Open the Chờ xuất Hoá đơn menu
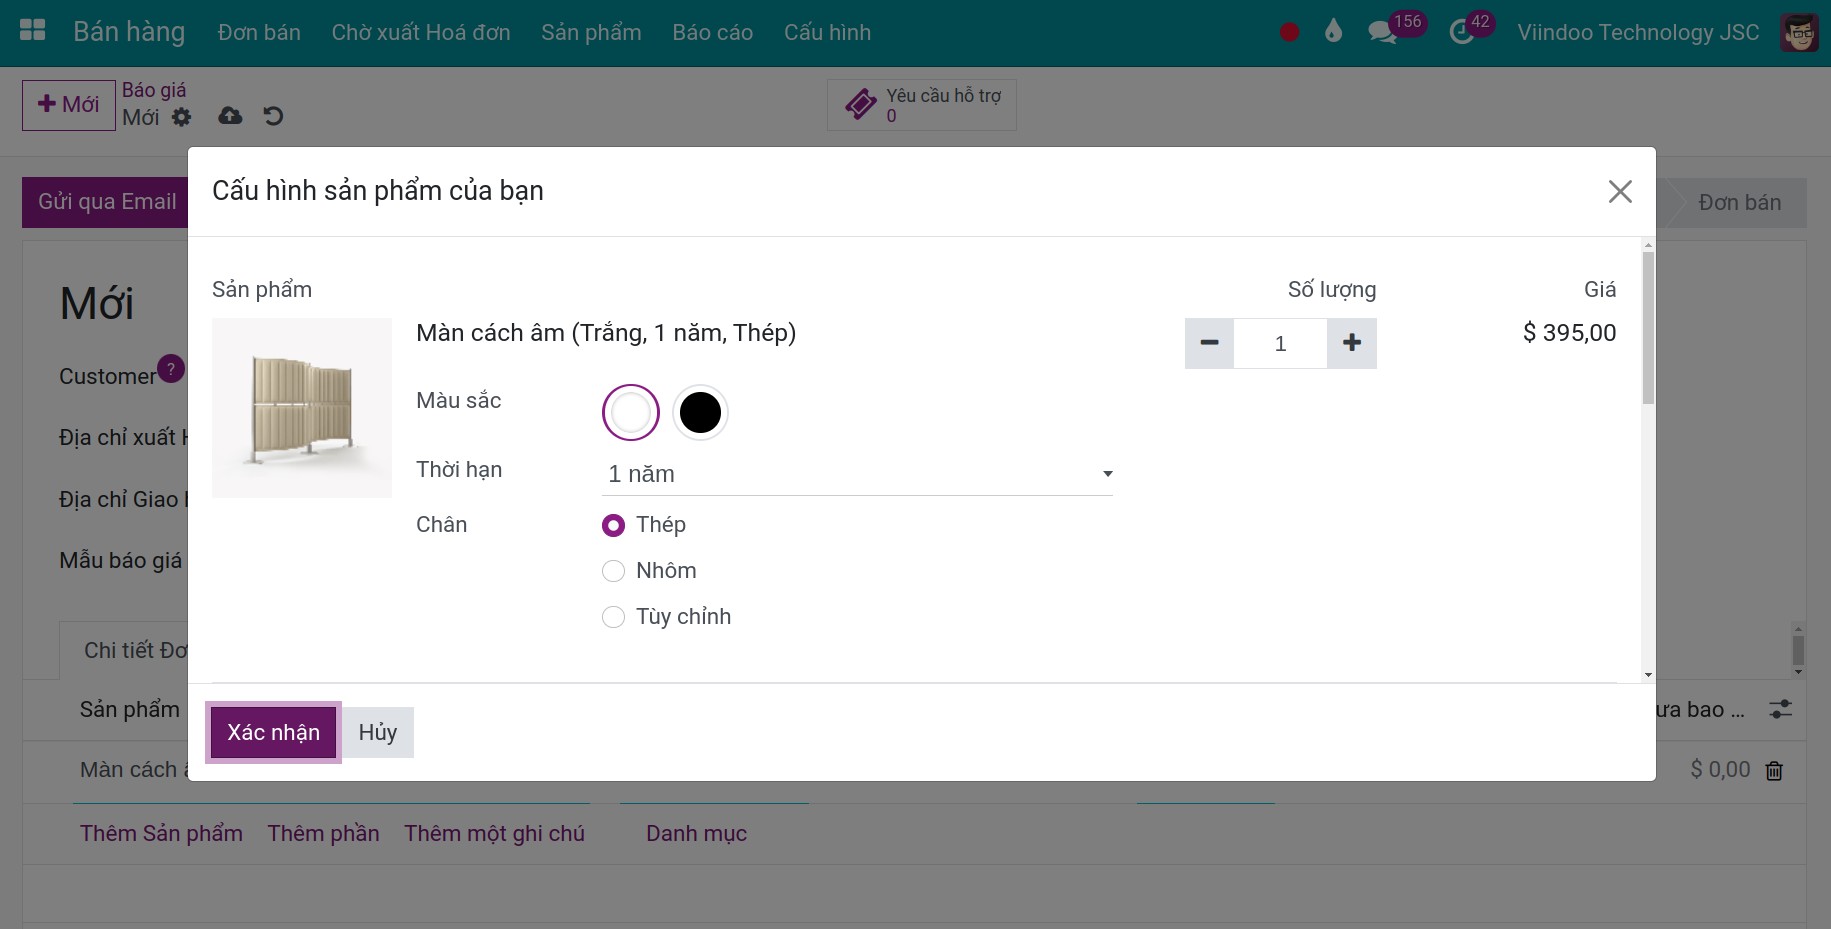 421,32
